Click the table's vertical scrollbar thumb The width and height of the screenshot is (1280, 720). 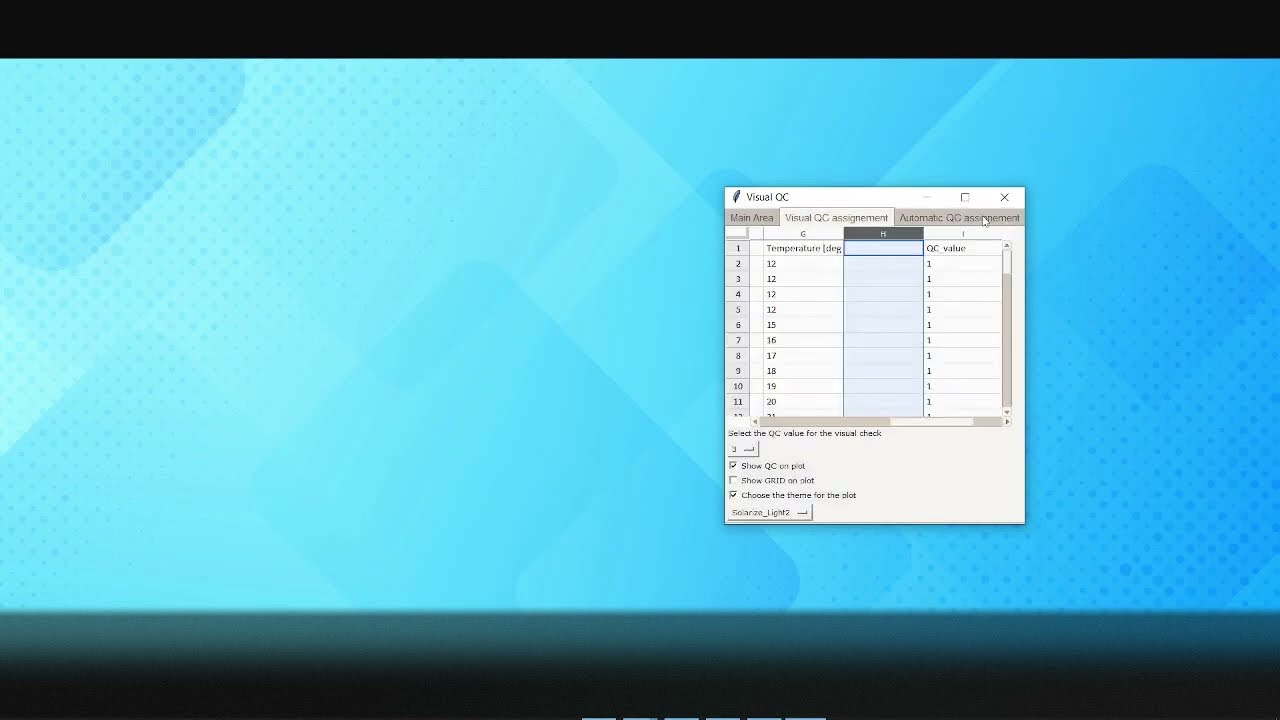[1006, 263]
